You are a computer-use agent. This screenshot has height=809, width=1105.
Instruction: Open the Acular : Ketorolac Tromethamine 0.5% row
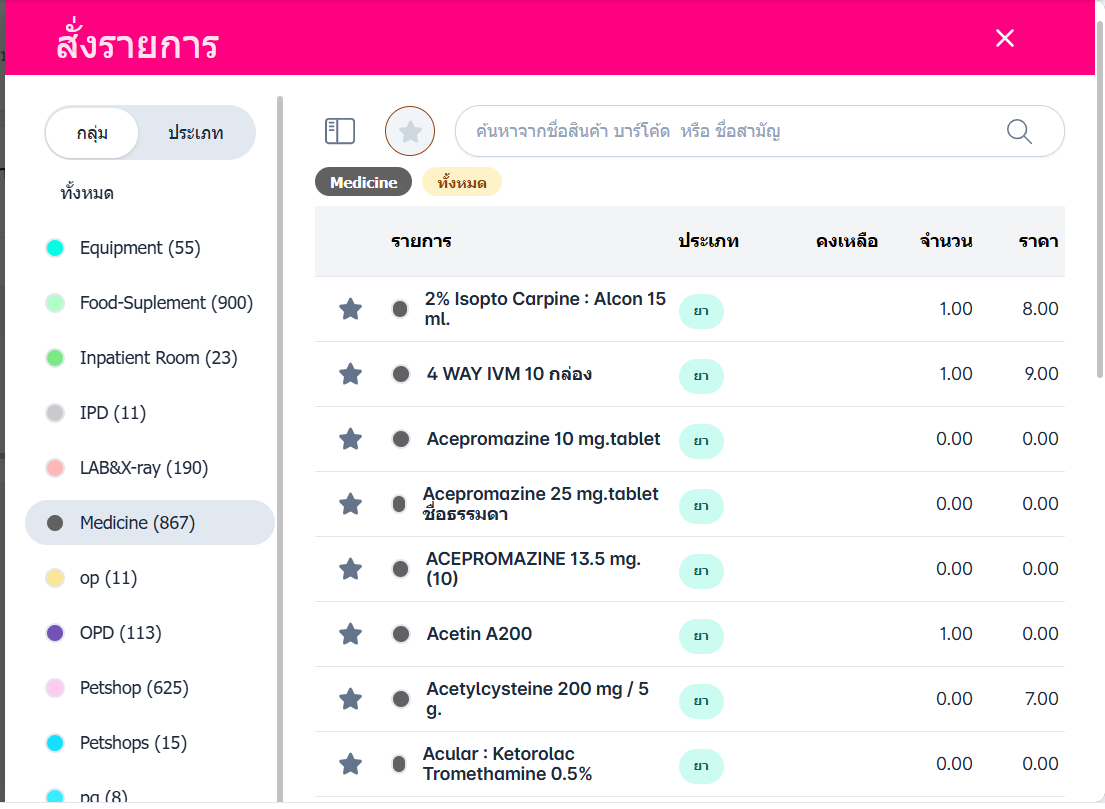click(689, 764)
